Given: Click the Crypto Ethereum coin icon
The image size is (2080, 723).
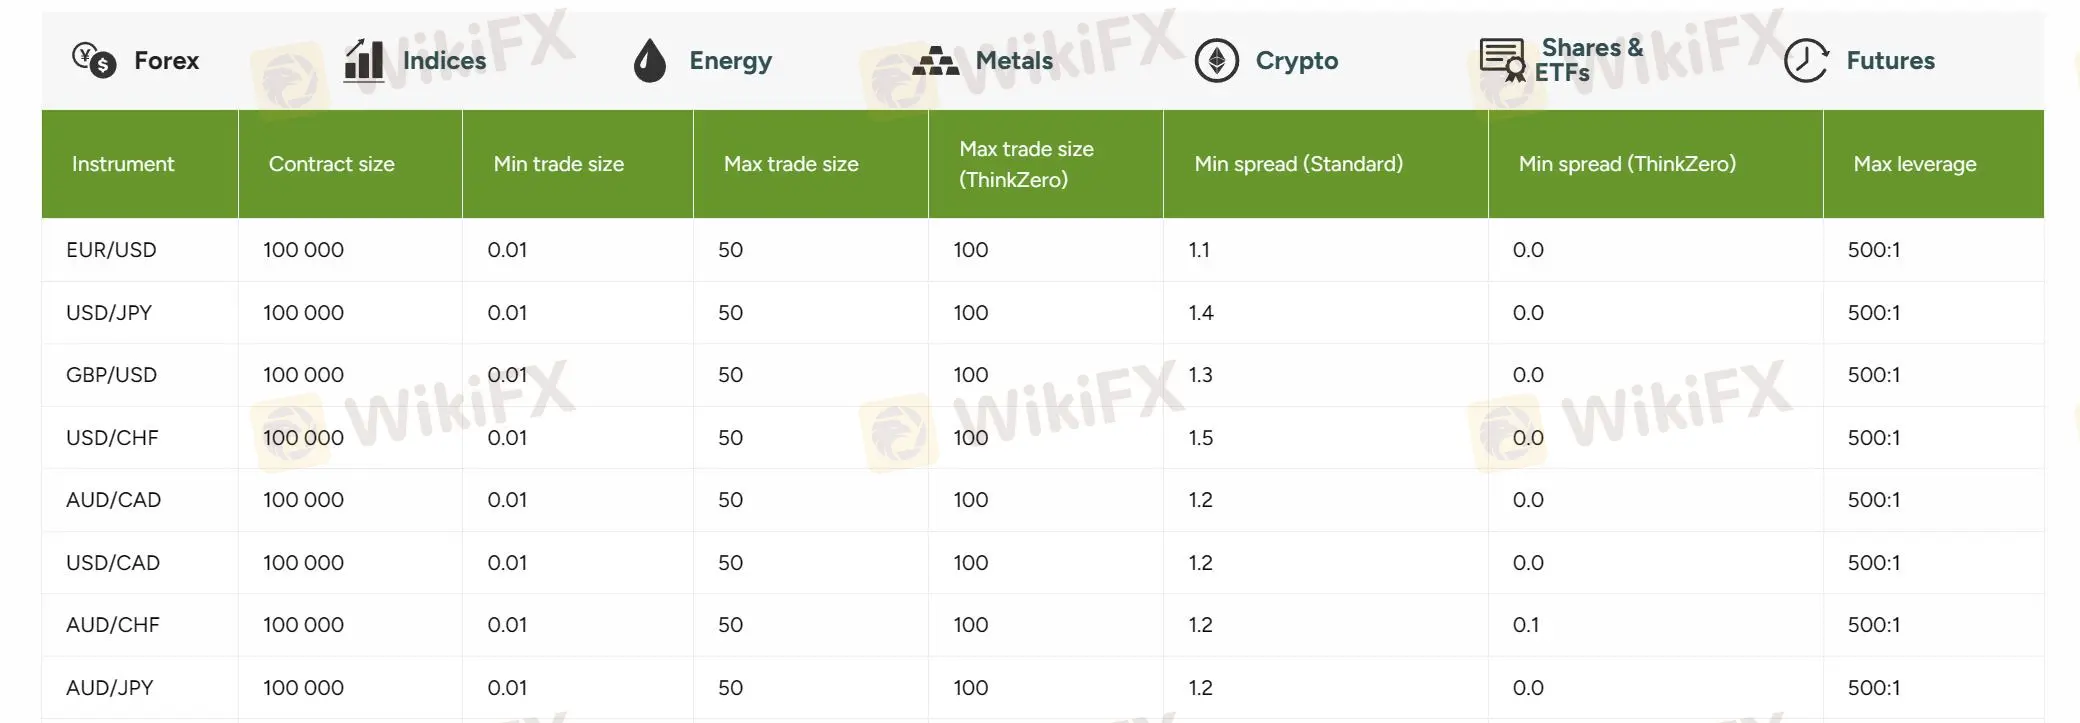Looking at the screenshot, I should [x=1217, y=61].
